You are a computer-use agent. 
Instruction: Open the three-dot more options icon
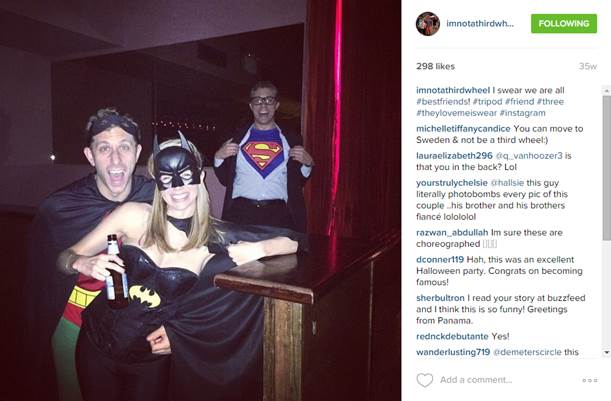tap(590, 380)
